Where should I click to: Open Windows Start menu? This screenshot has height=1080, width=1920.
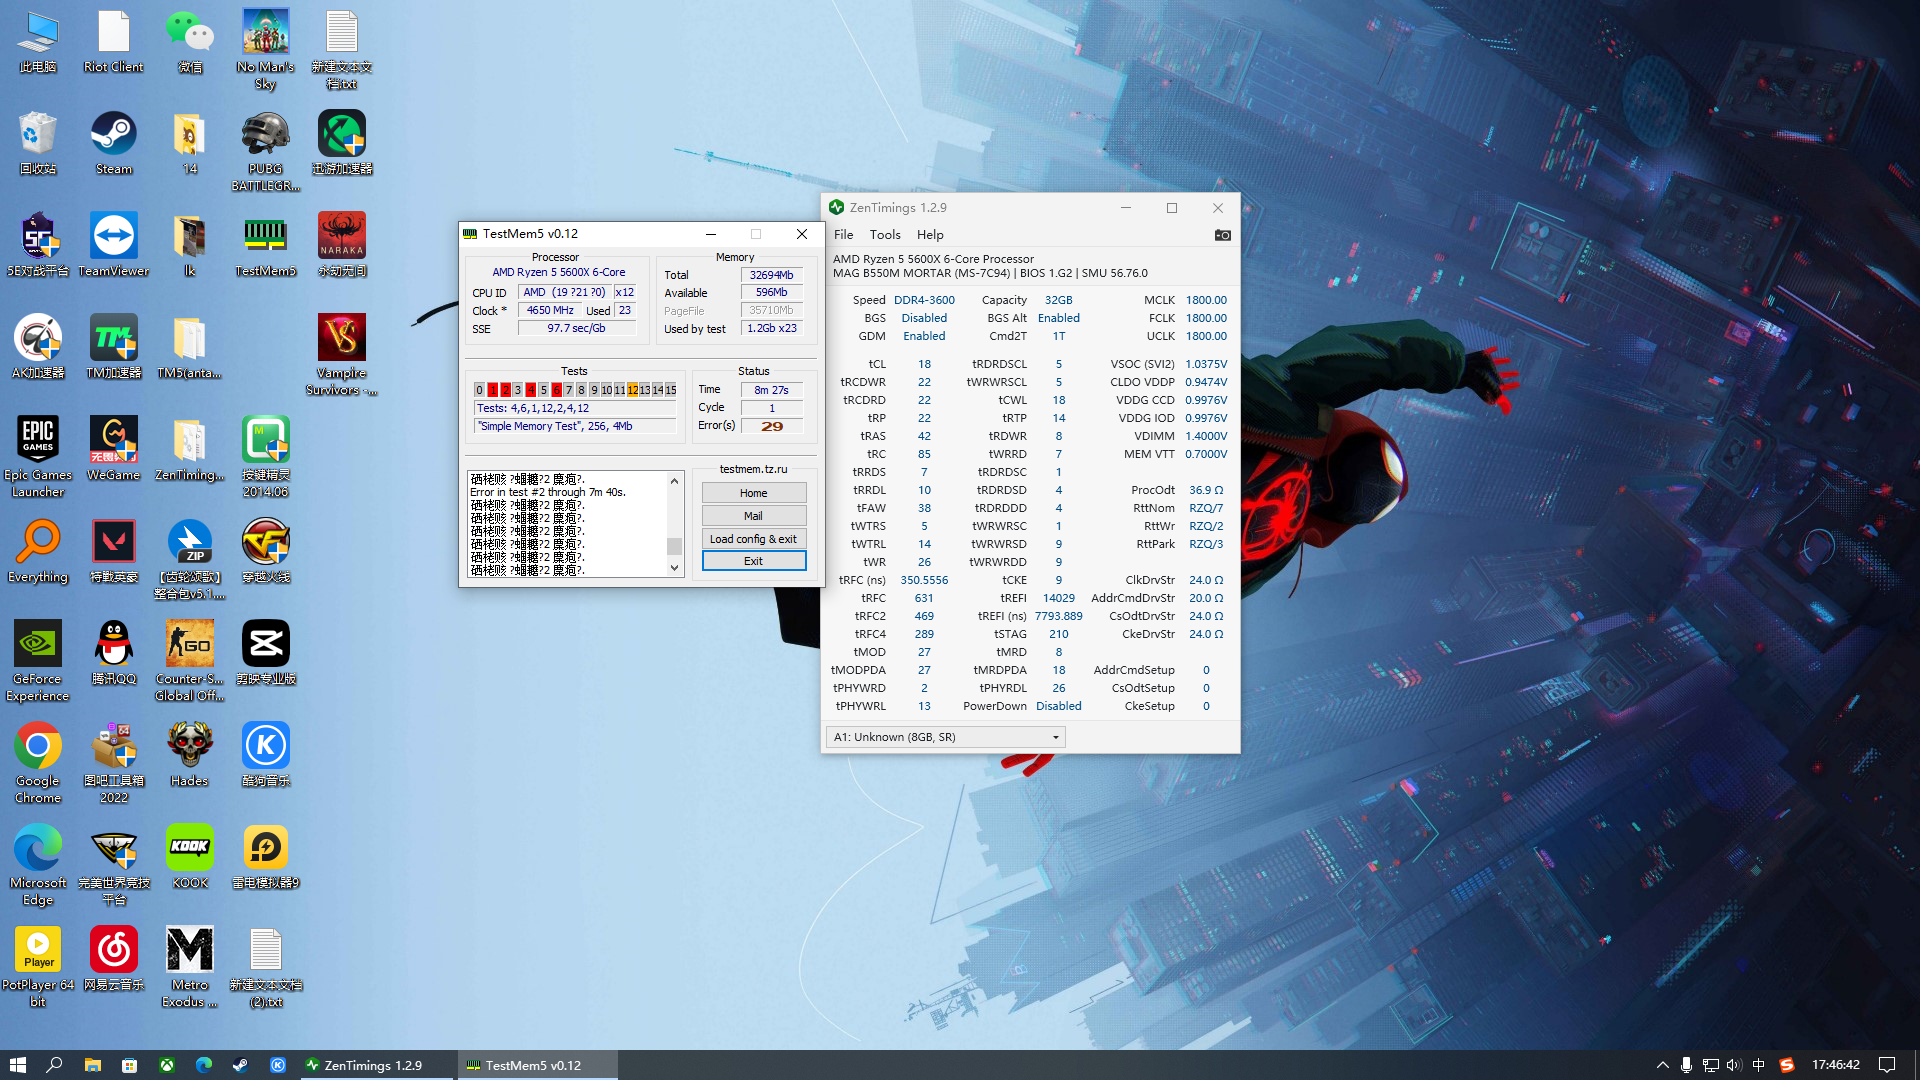17,1065
